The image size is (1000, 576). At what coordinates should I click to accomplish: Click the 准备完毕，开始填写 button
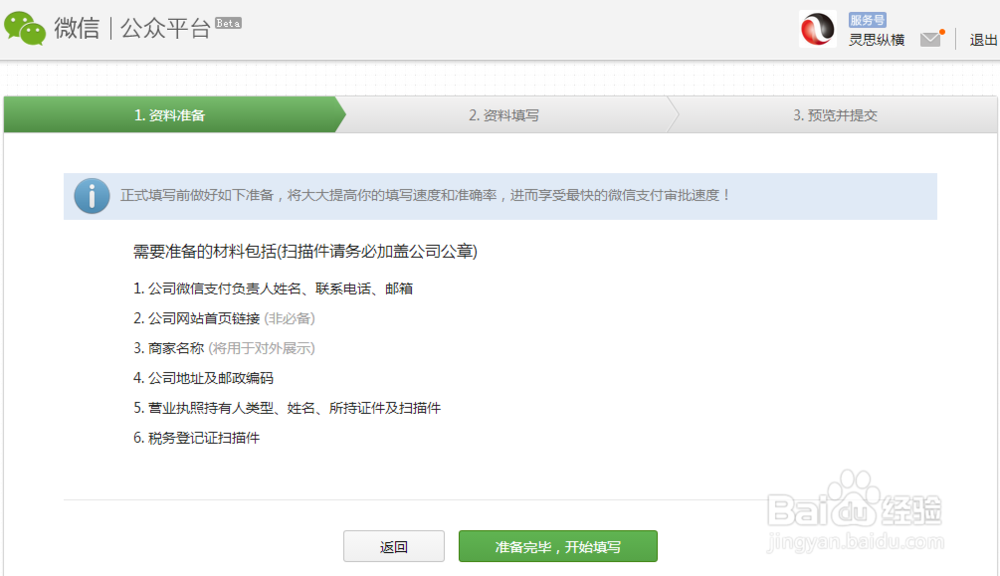click(557, 546)
